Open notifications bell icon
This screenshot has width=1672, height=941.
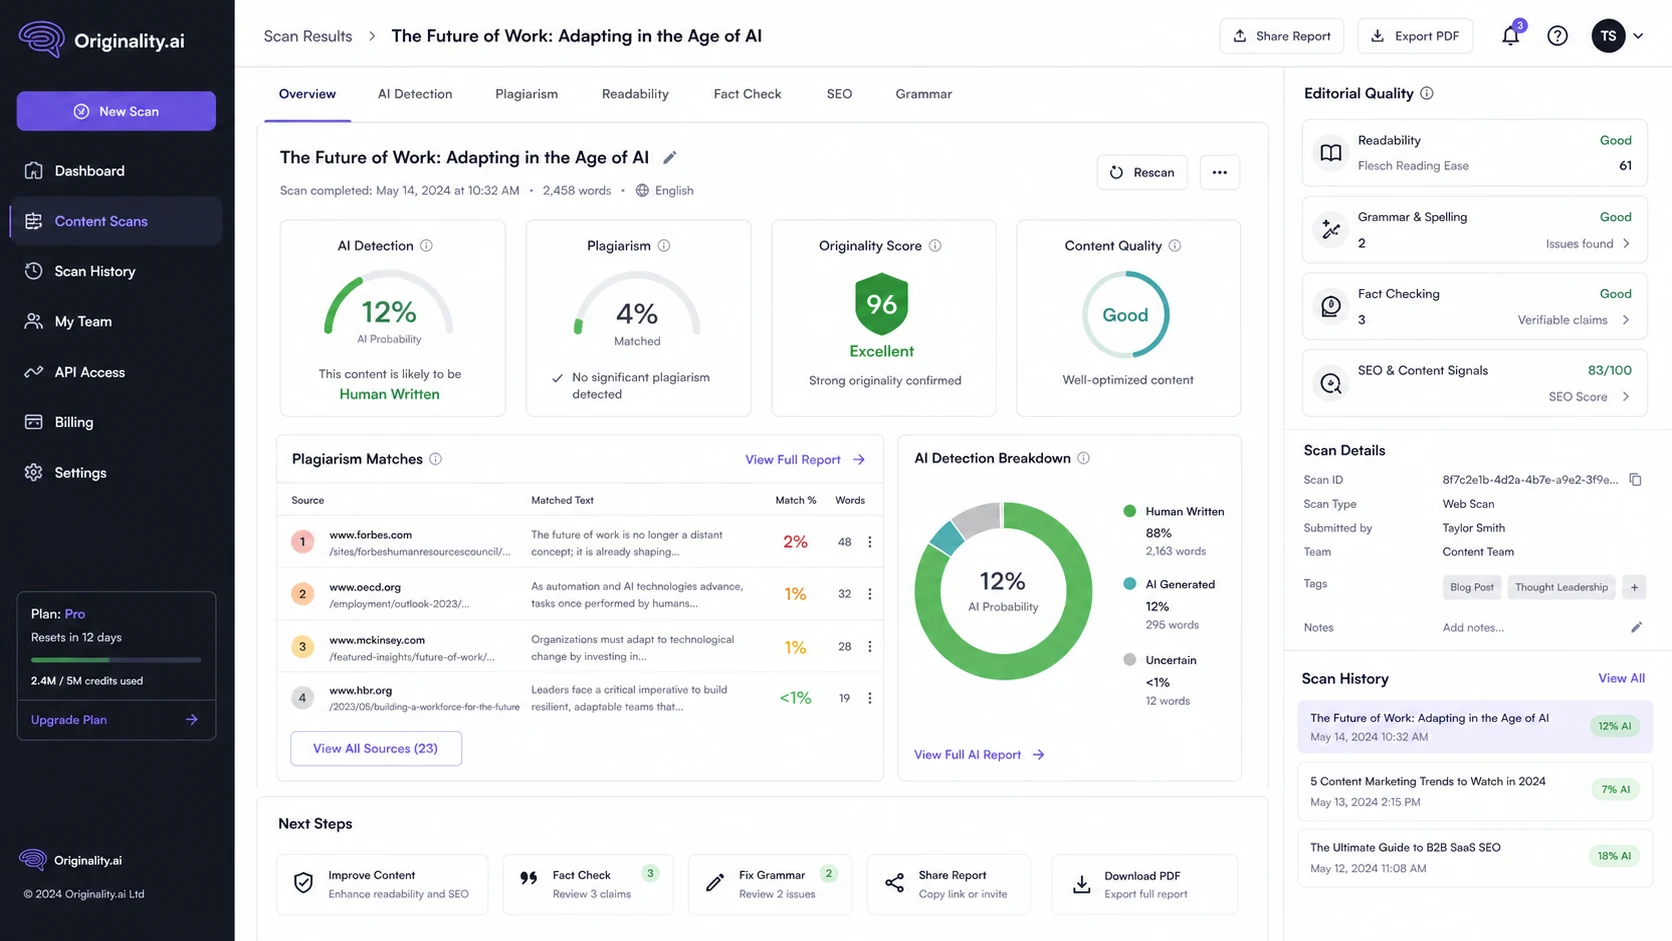click(x=1510, y=36)
